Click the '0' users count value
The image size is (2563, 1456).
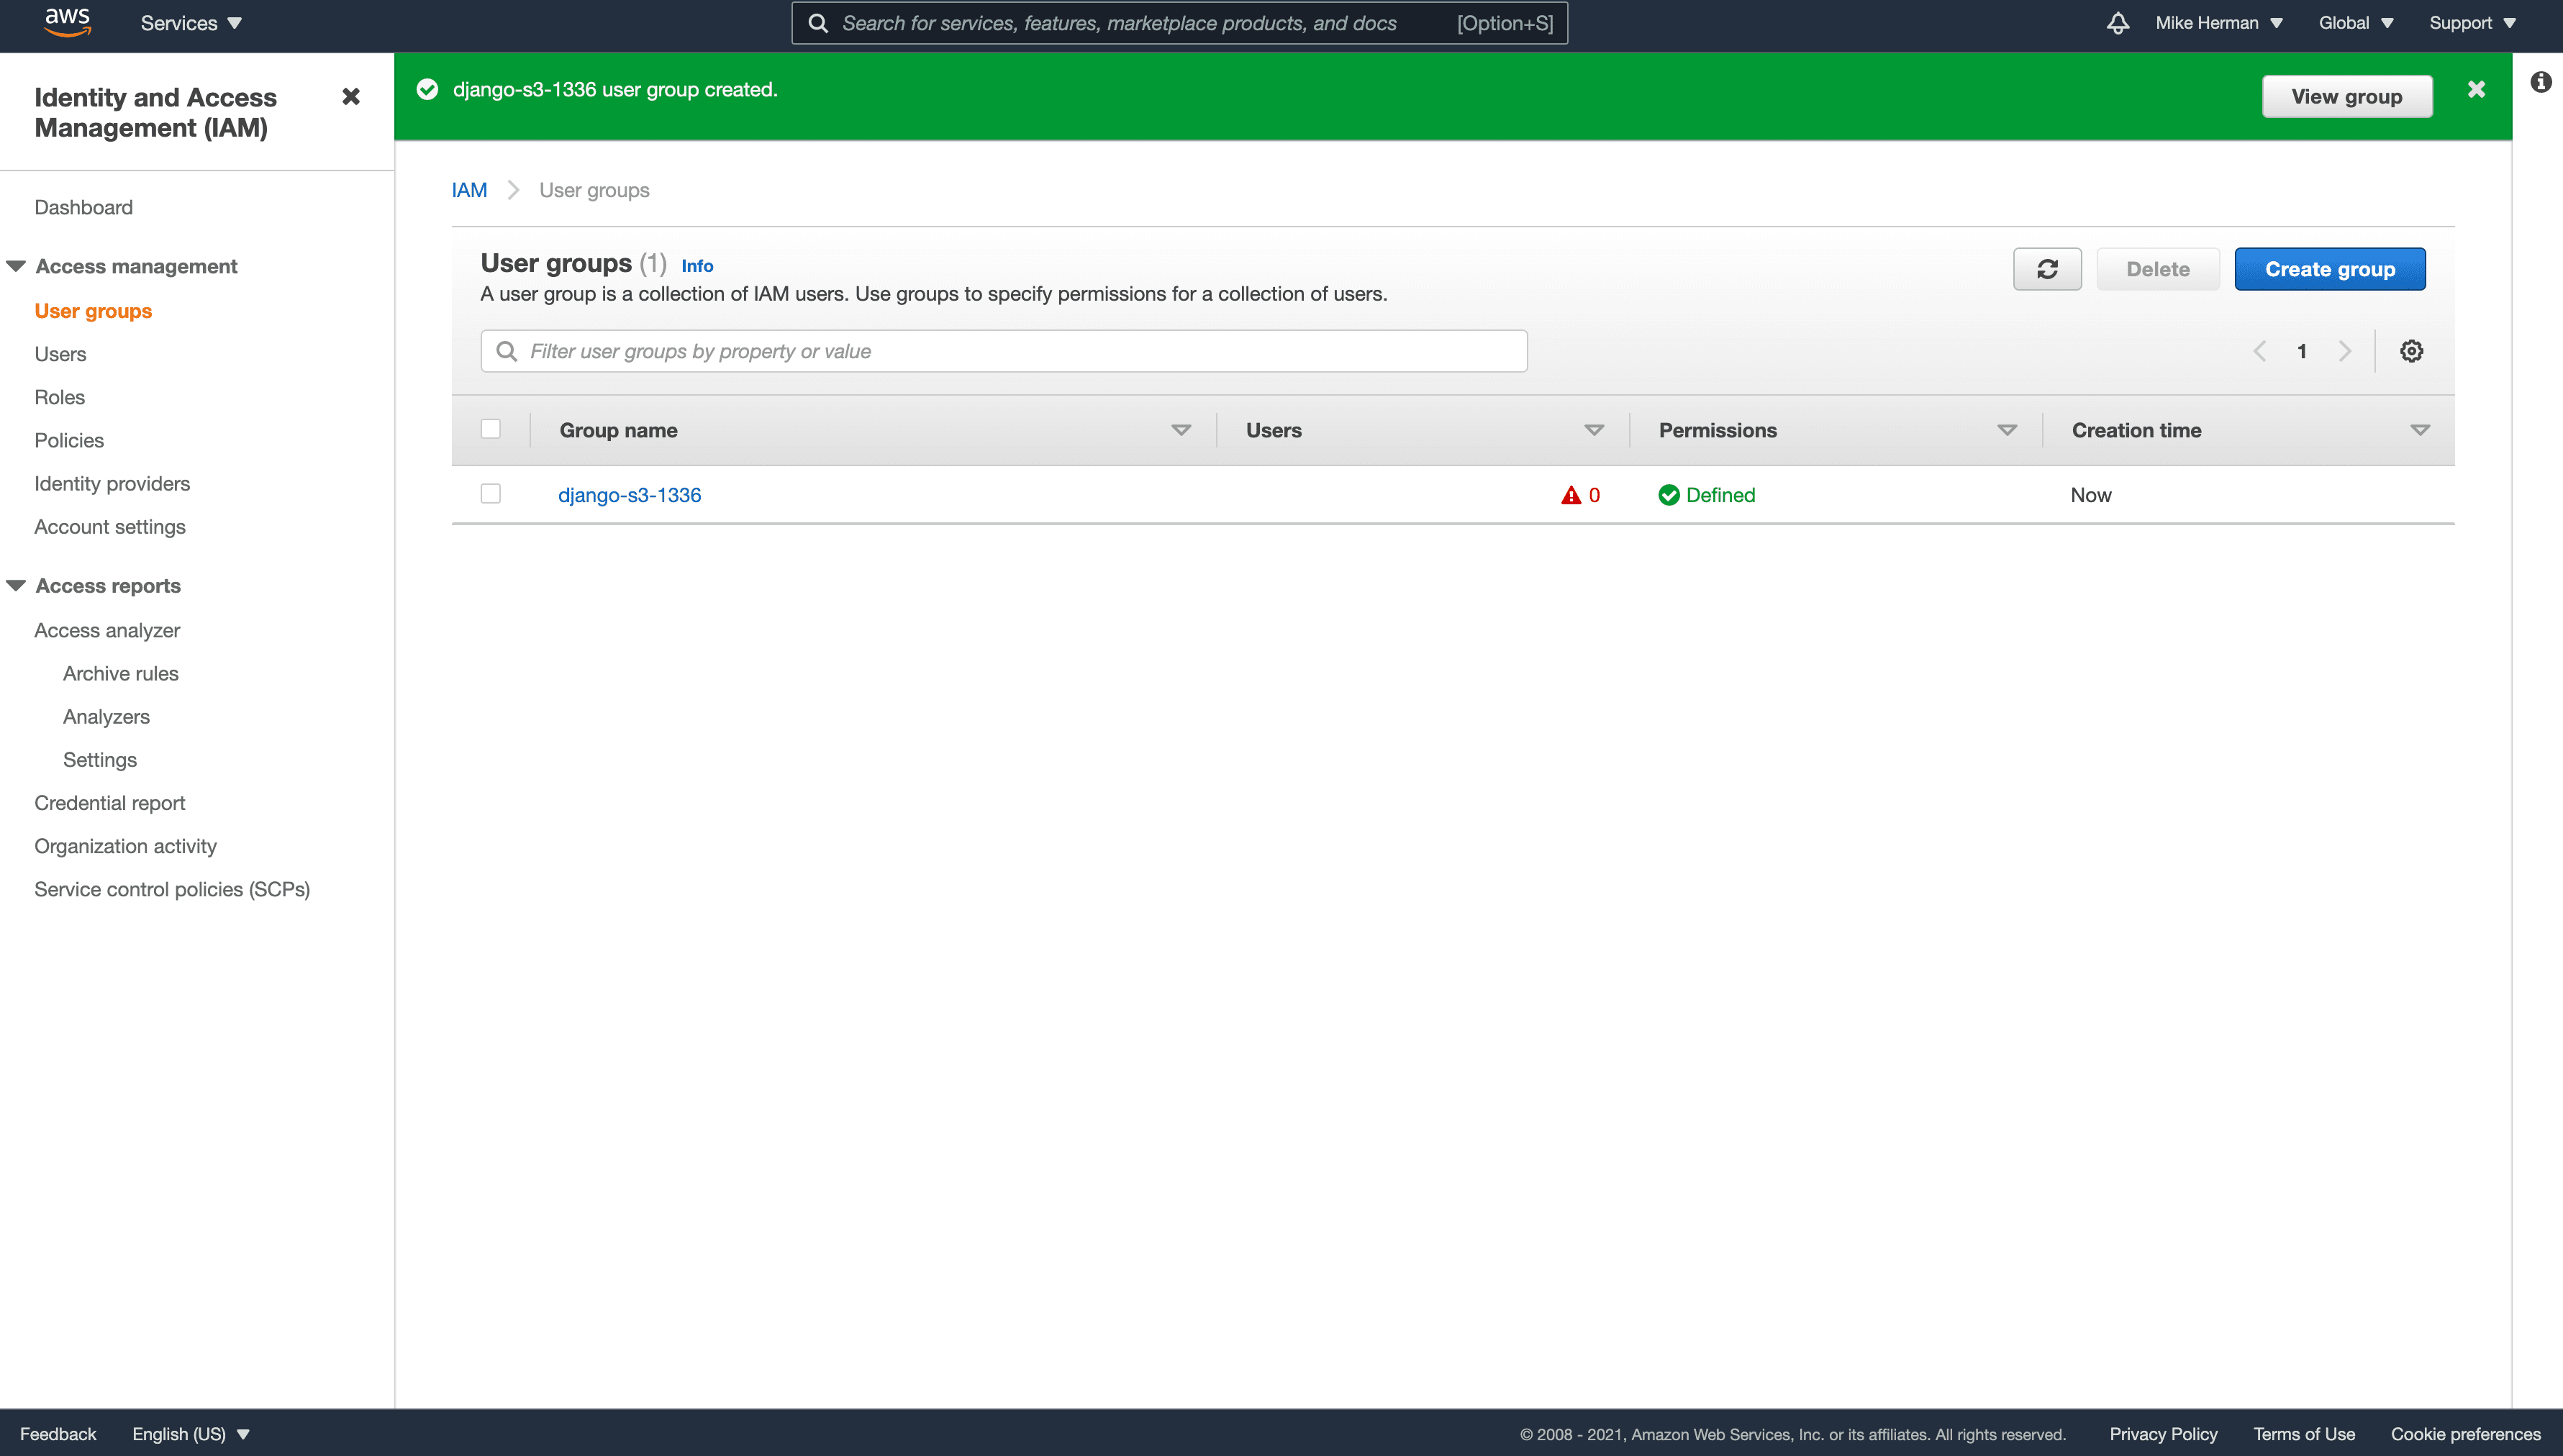click(x=1594, y=495)
